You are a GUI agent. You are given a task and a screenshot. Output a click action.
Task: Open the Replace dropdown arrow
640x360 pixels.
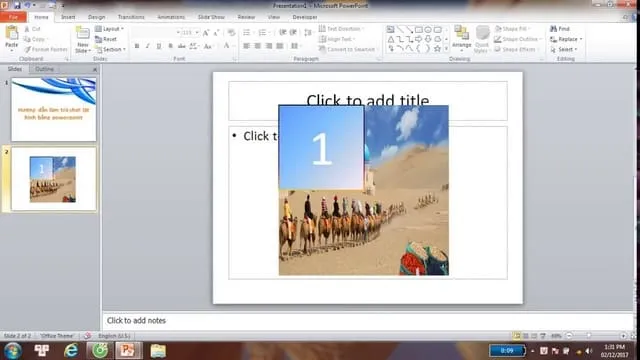click(x=581, y=39)
